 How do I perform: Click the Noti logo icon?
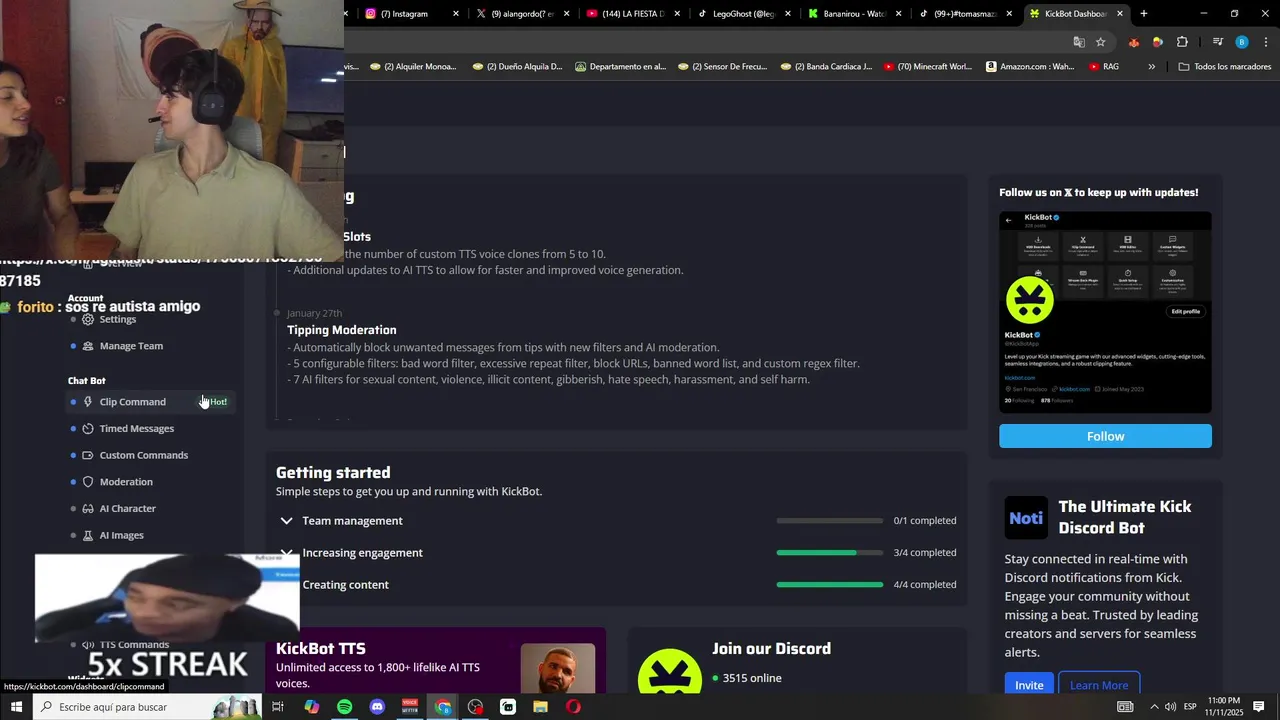coord(1026,518)
